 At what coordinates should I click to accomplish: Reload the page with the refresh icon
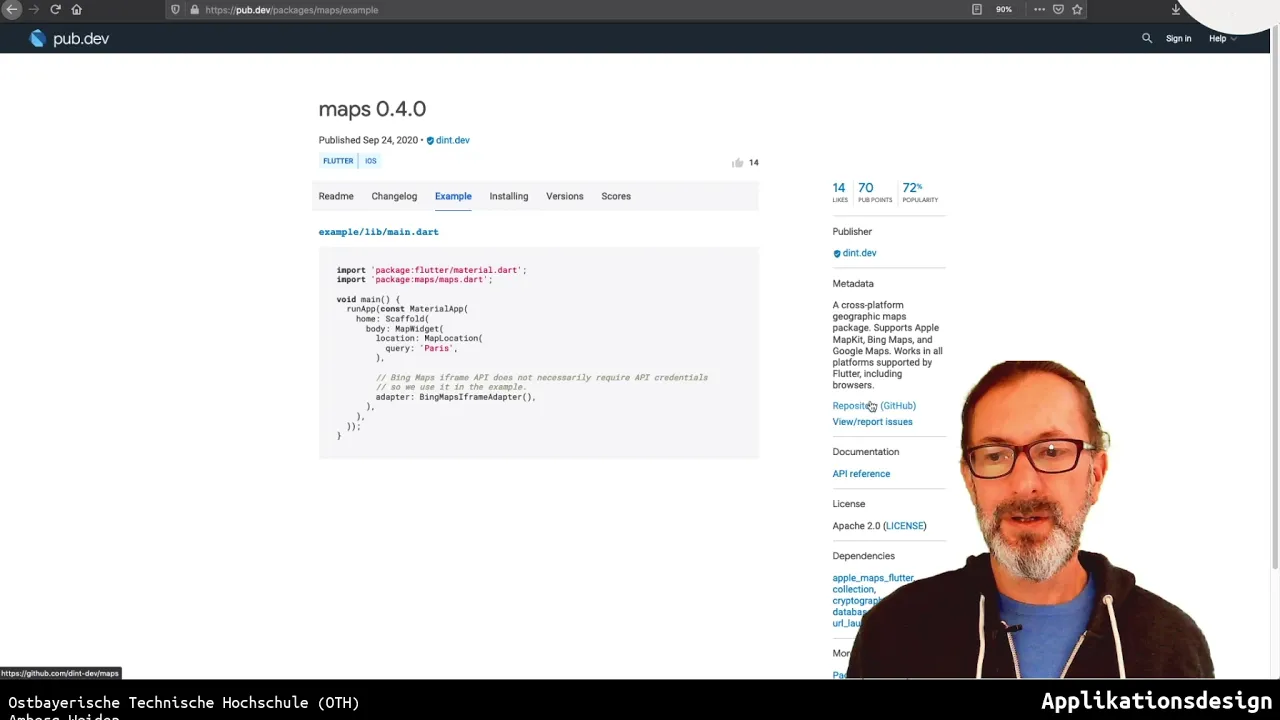coord(55,9)
